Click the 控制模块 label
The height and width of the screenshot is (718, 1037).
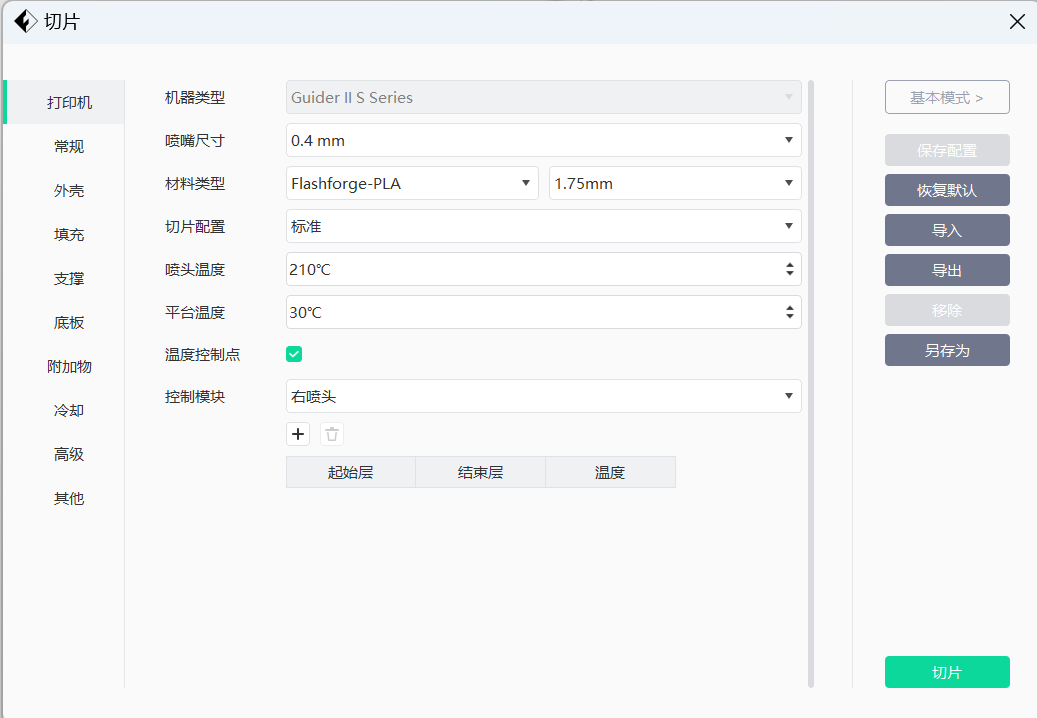(x=195, y=397)
